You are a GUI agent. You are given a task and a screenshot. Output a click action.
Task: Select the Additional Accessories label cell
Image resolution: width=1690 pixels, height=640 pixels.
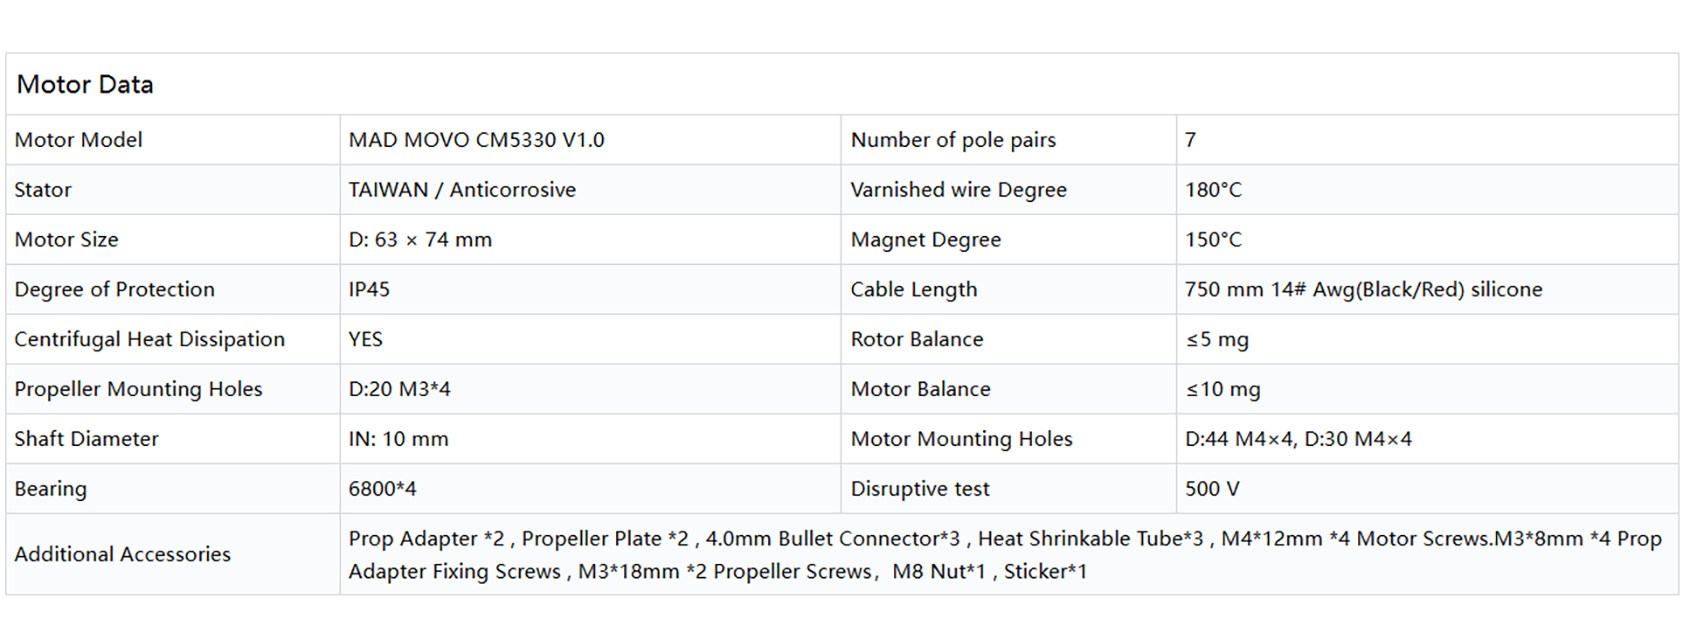[x=123, y=555]
